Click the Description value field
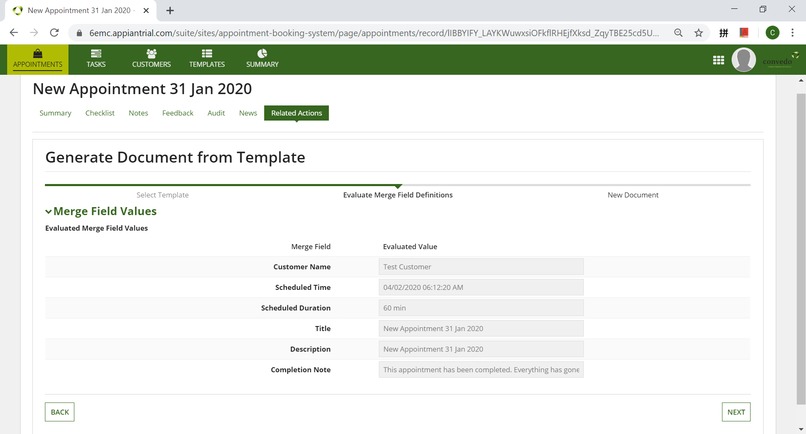This screenshot has width=806, height=434. point(481,349)
